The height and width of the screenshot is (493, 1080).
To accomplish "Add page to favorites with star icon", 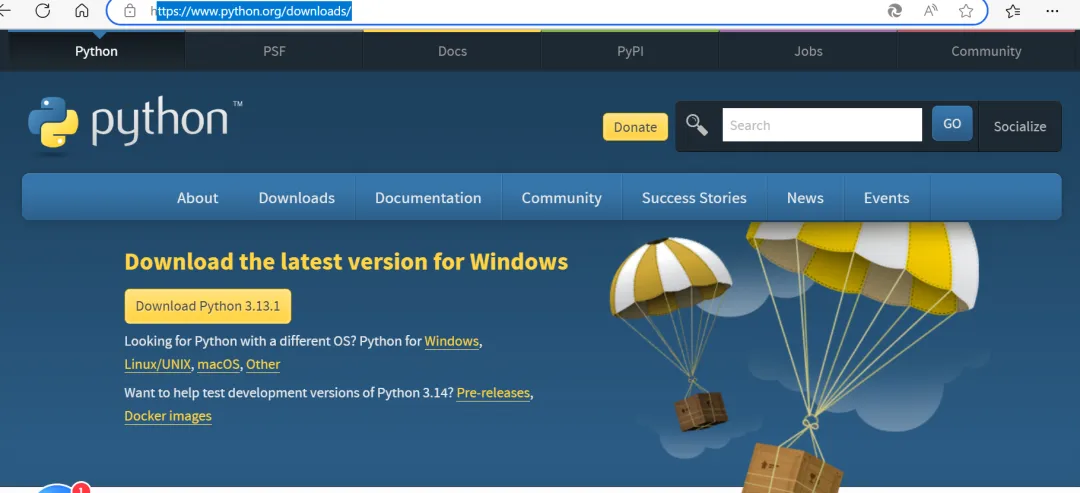I will pos(966,11).
